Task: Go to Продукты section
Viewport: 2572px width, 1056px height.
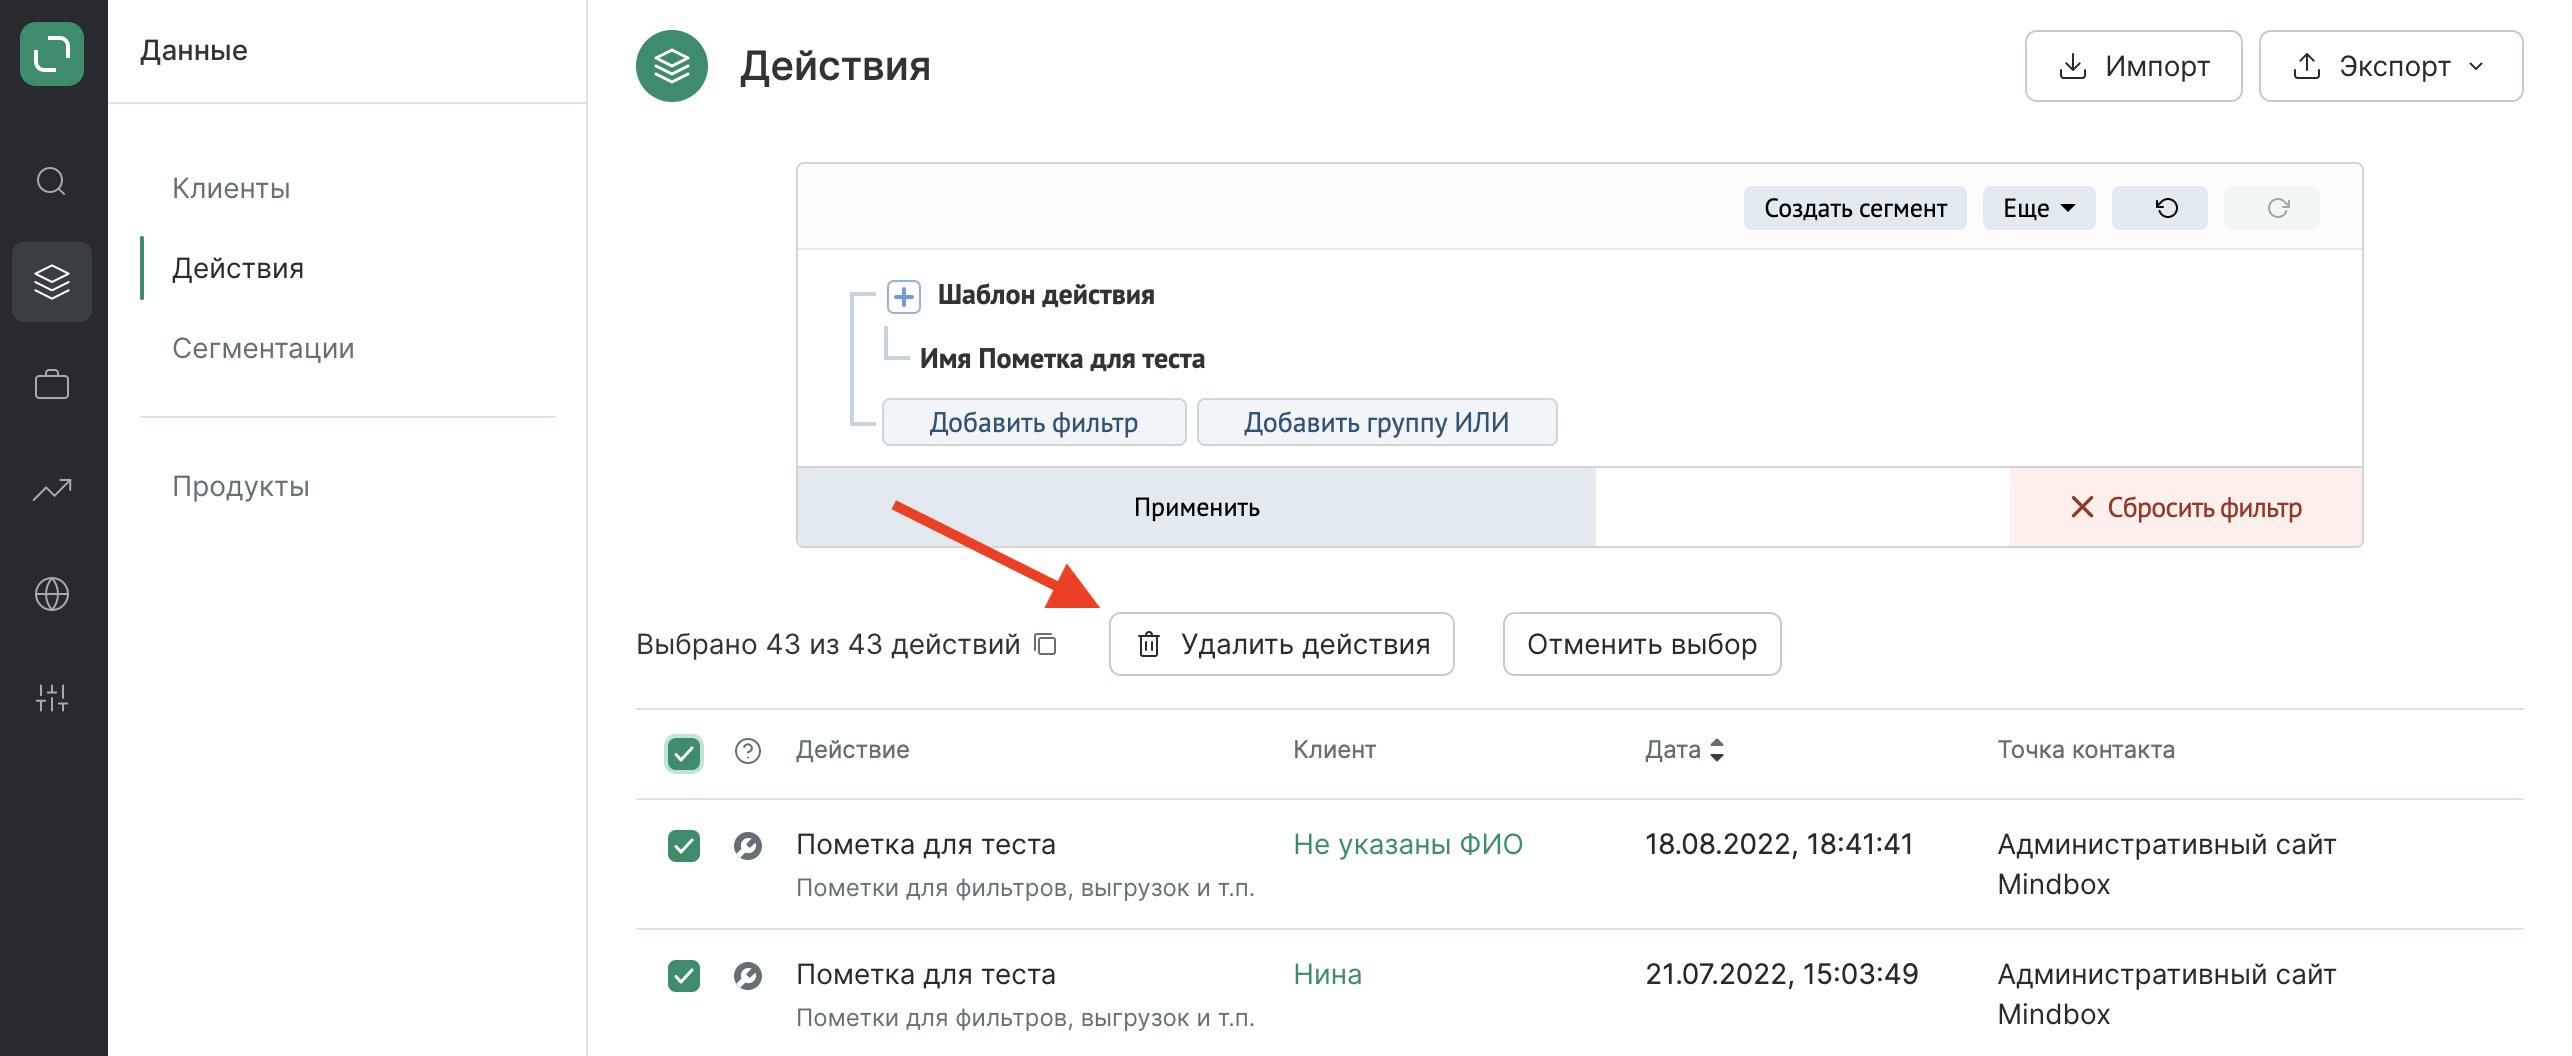Action: (x=241, y=486)
